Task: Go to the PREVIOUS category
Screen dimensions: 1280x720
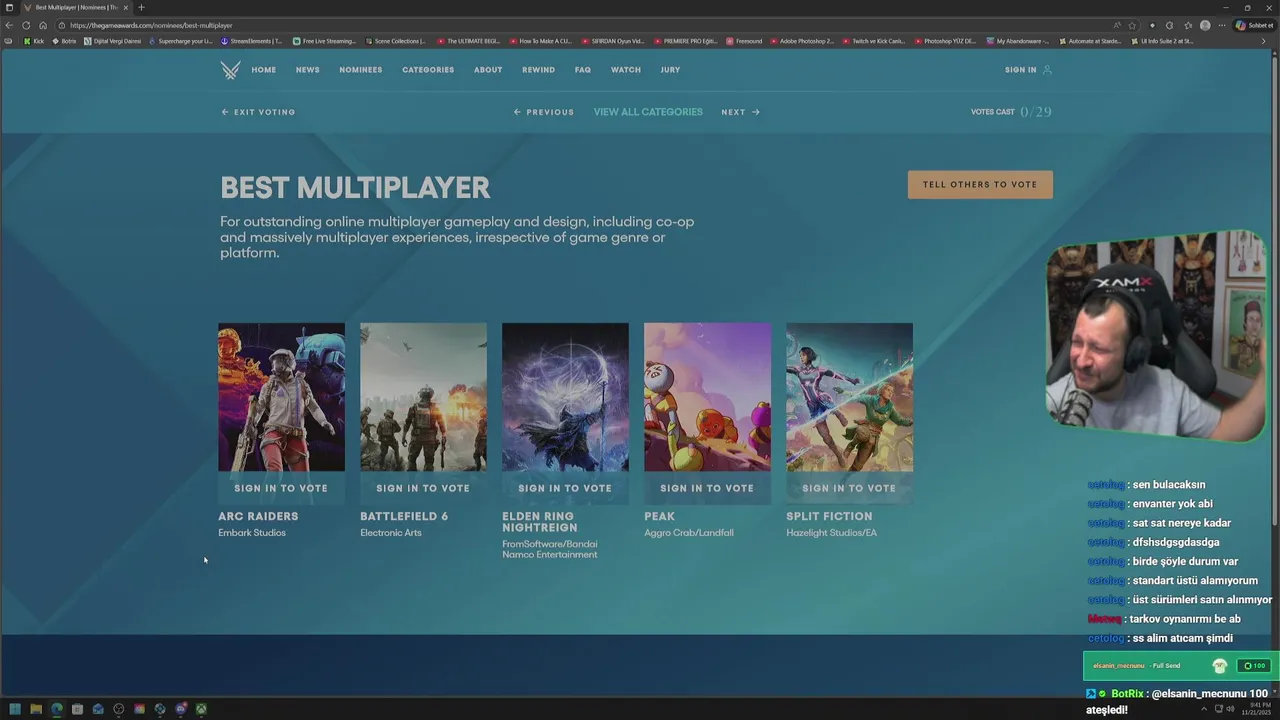Action: [x=544, y=112]
